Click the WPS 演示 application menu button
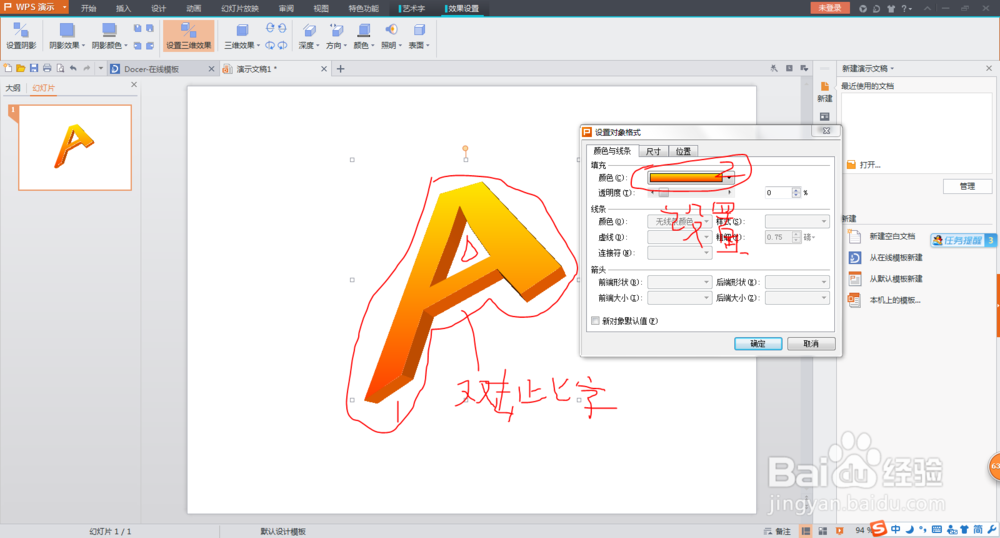The width and height of the screenshot is (1000, 538). [x=35, y=7]
